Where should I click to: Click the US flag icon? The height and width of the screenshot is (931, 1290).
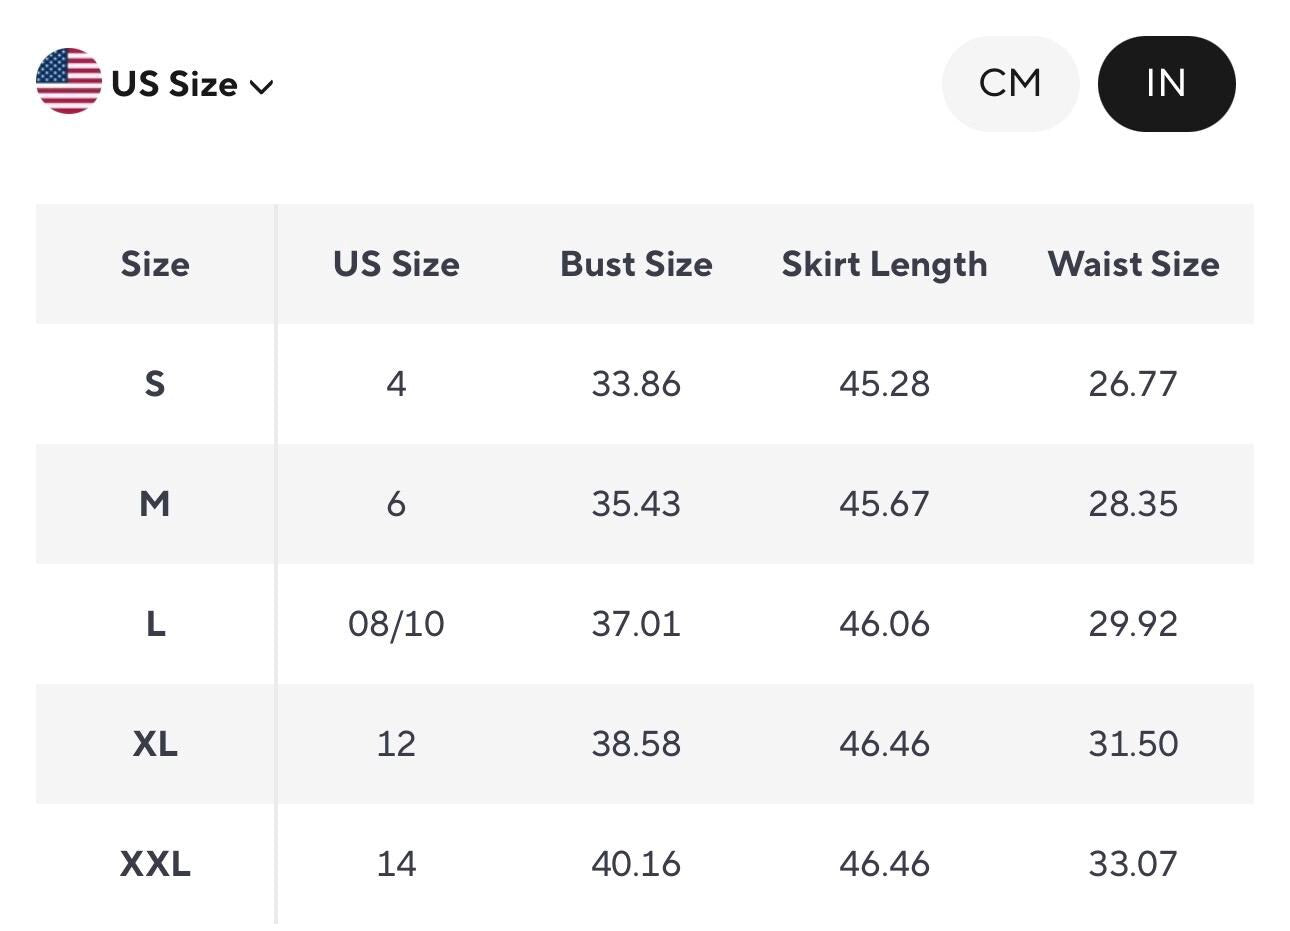(x=69, y=81)
